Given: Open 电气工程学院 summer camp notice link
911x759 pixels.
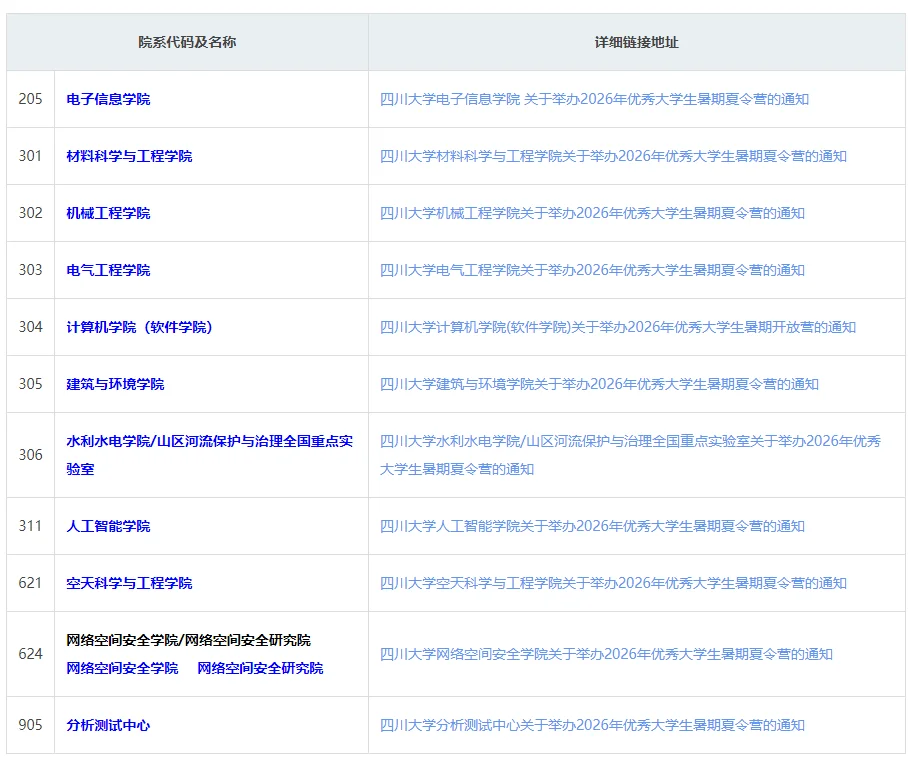Looking at the screenshot, I should tap(592, 270).
